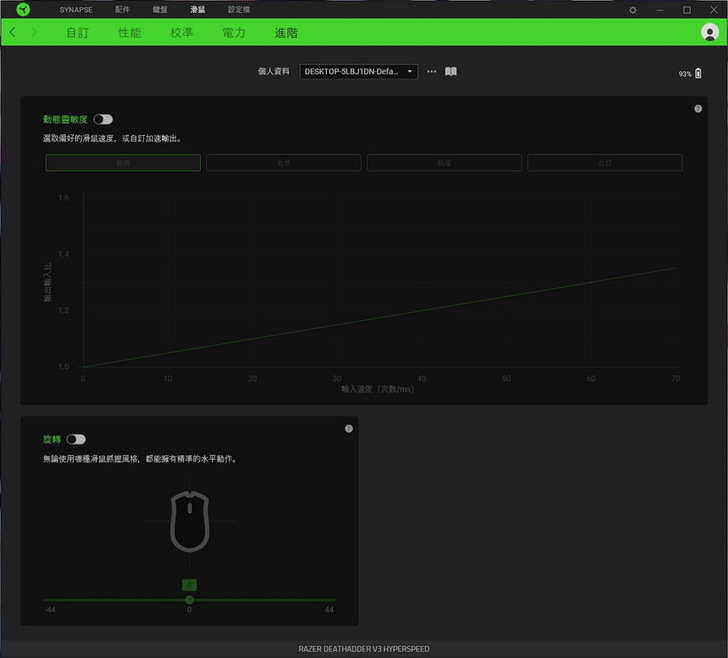Open the user account avatar

tap(710, 32)
